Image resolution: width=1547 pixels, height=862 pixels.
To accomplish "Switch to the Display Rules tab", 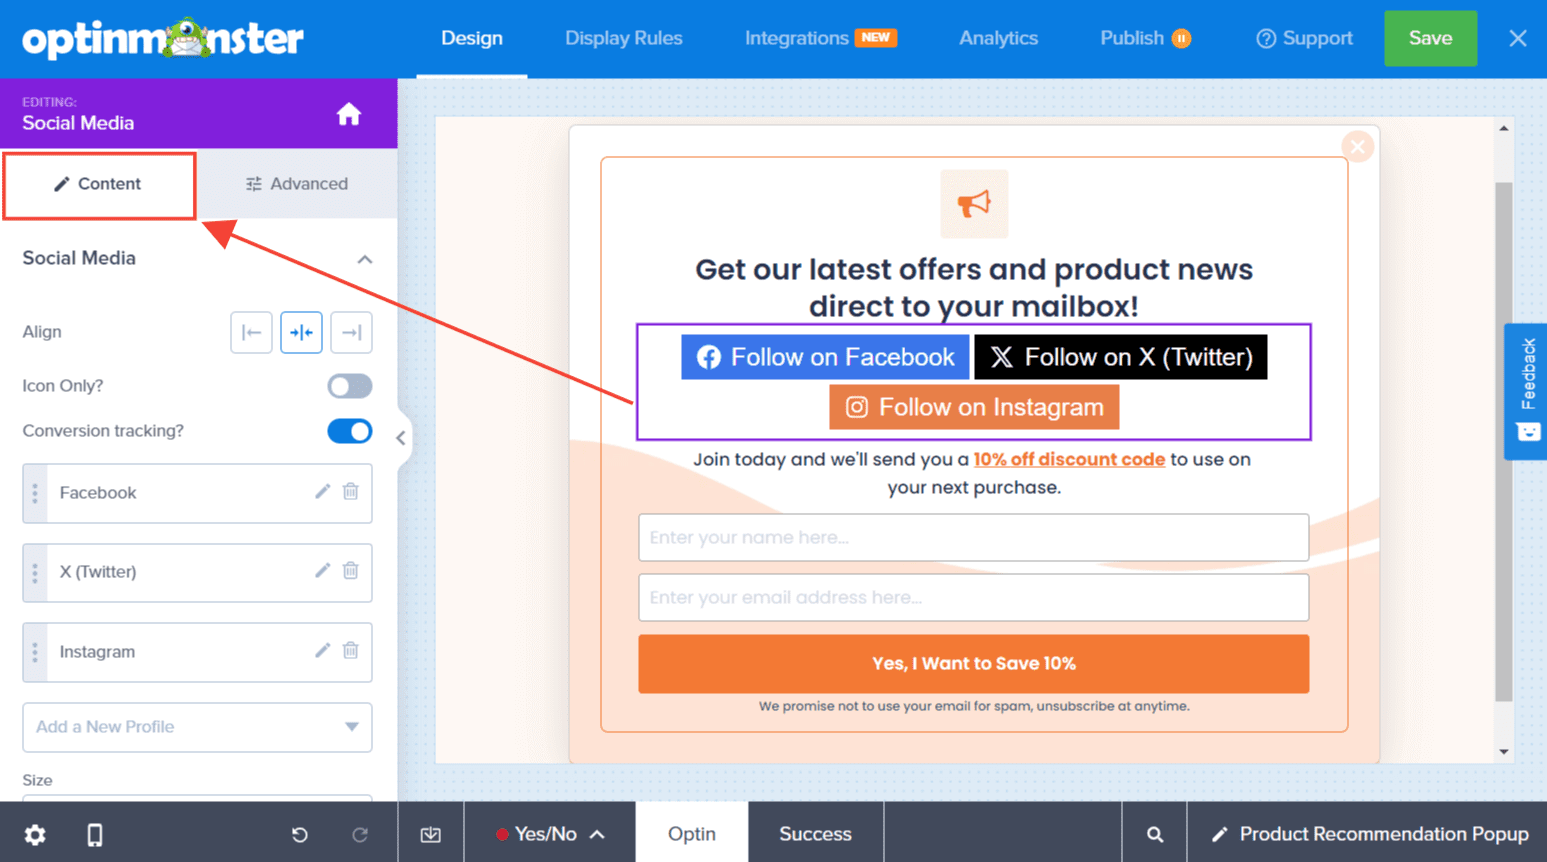I will point(623,38).
